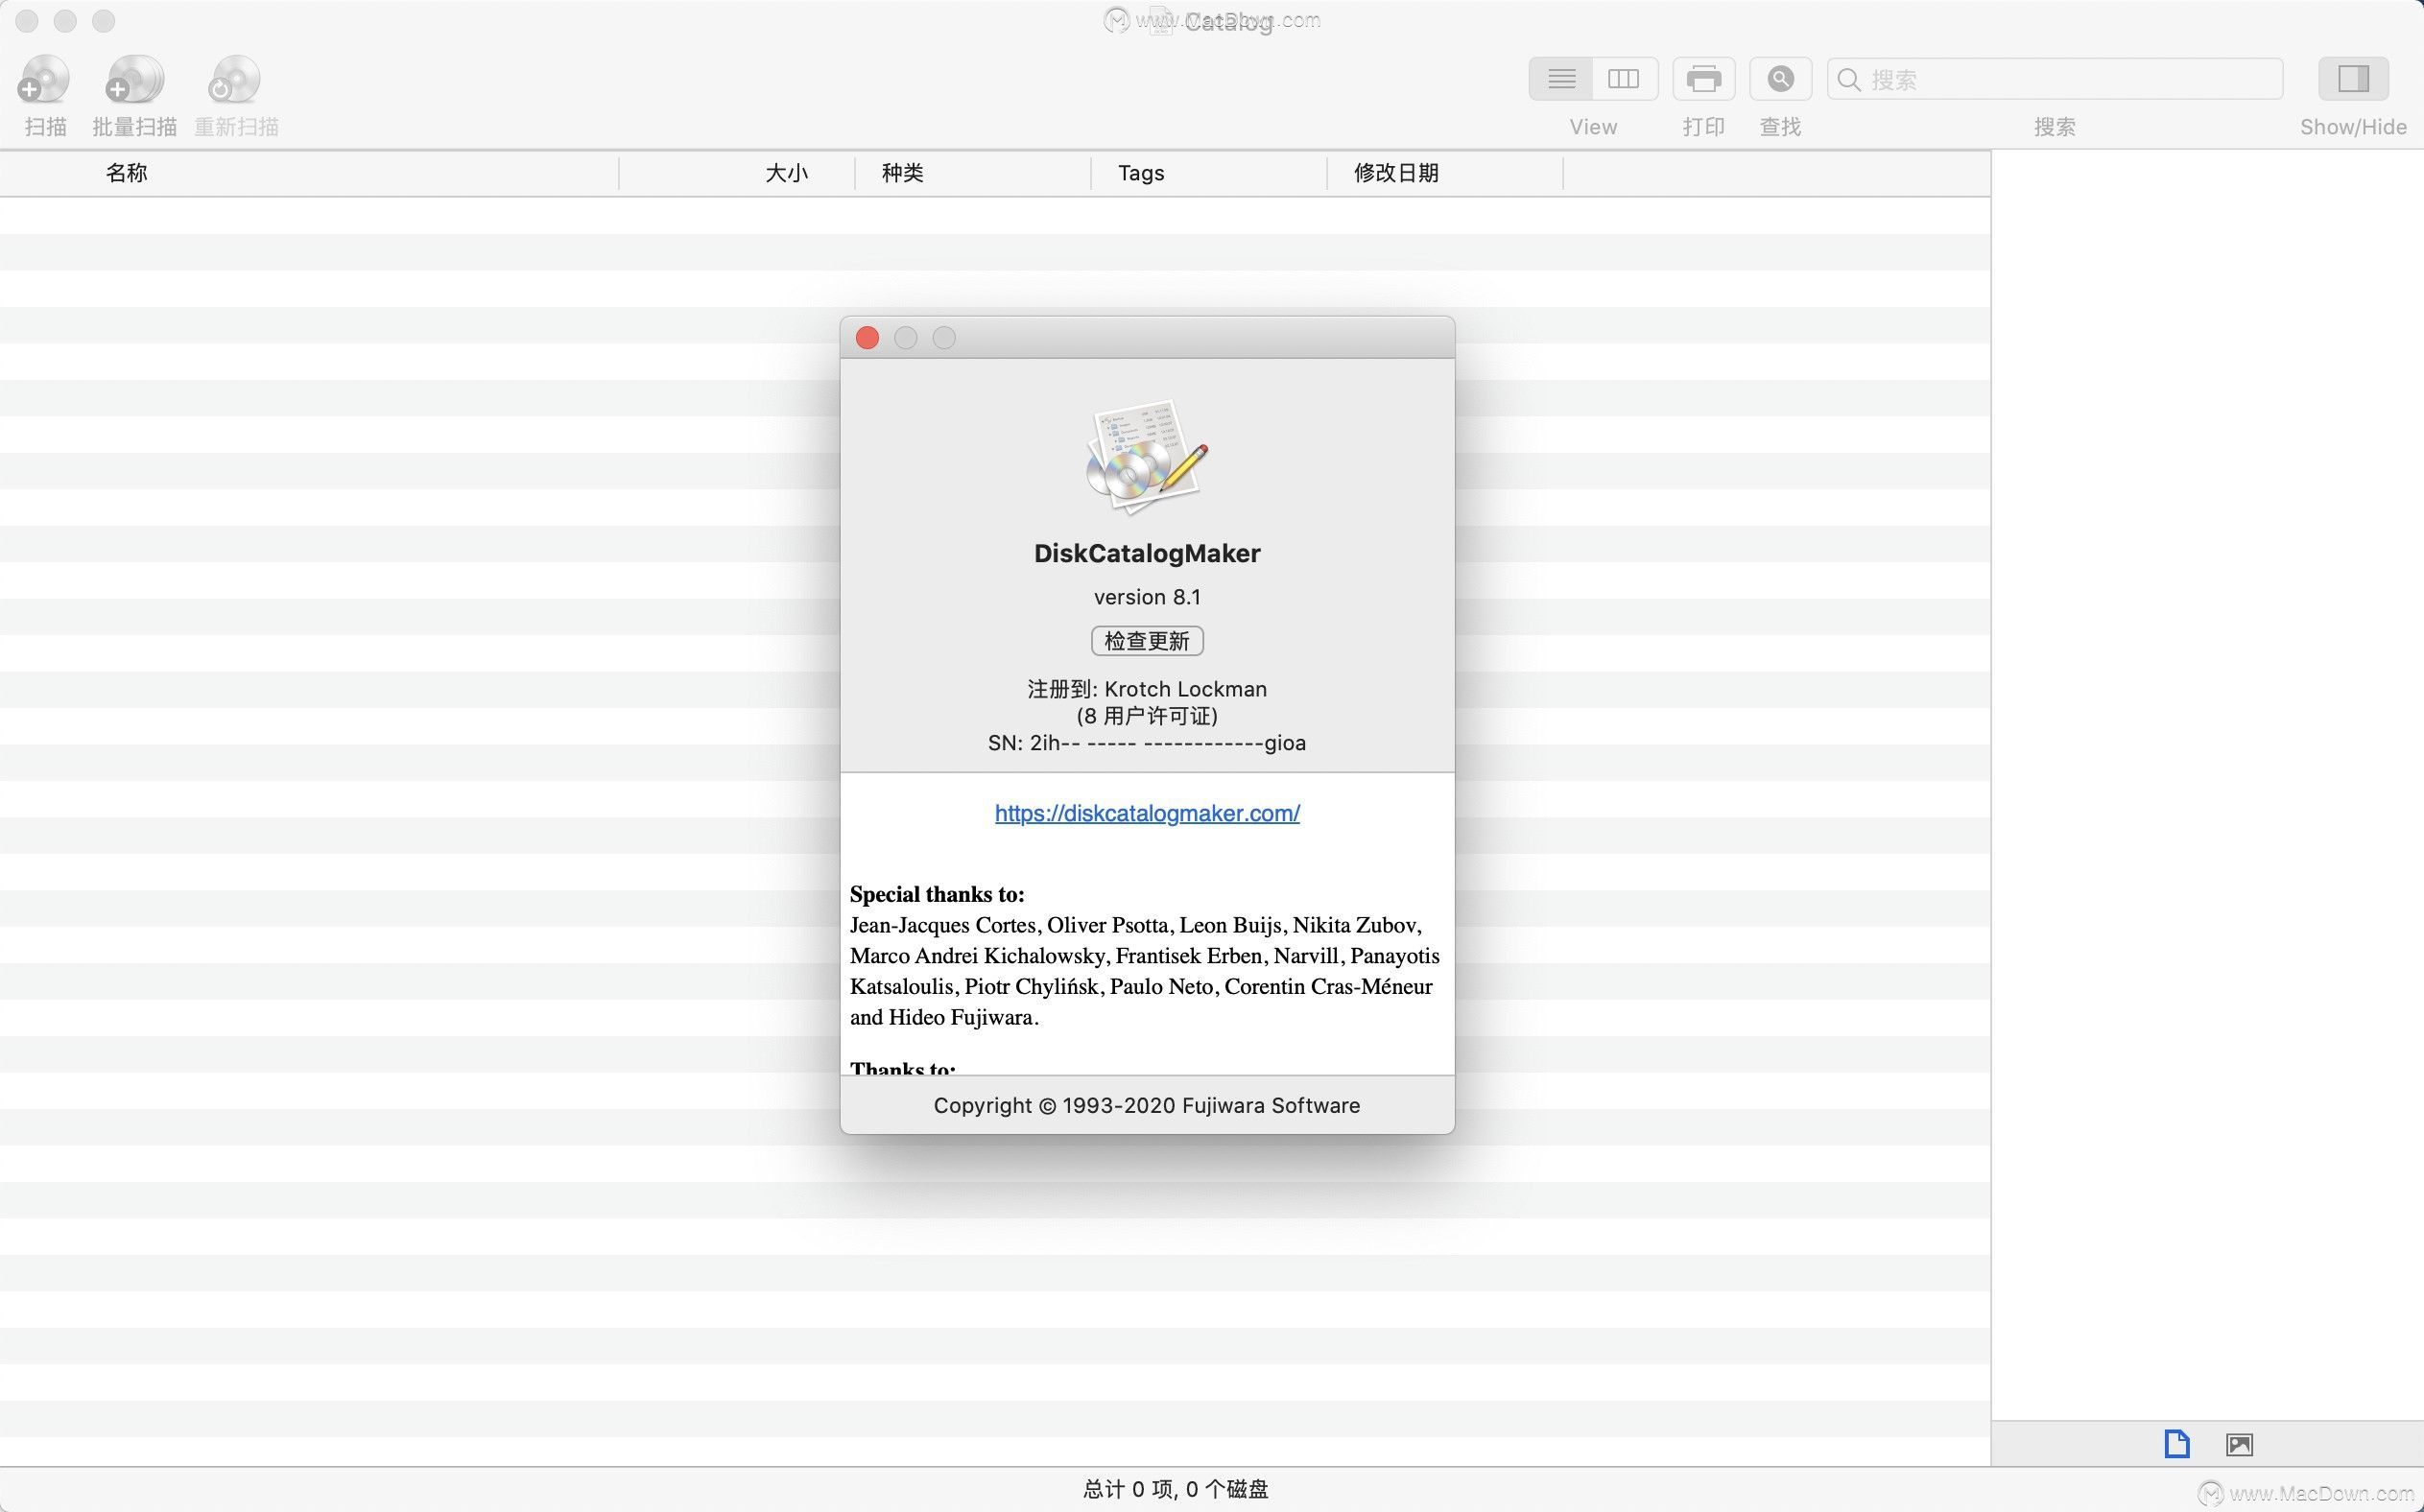The image size is (2424, 1512).
Task: Toggle the Show/Hide sidebar icon
Action: point(2353,79)
